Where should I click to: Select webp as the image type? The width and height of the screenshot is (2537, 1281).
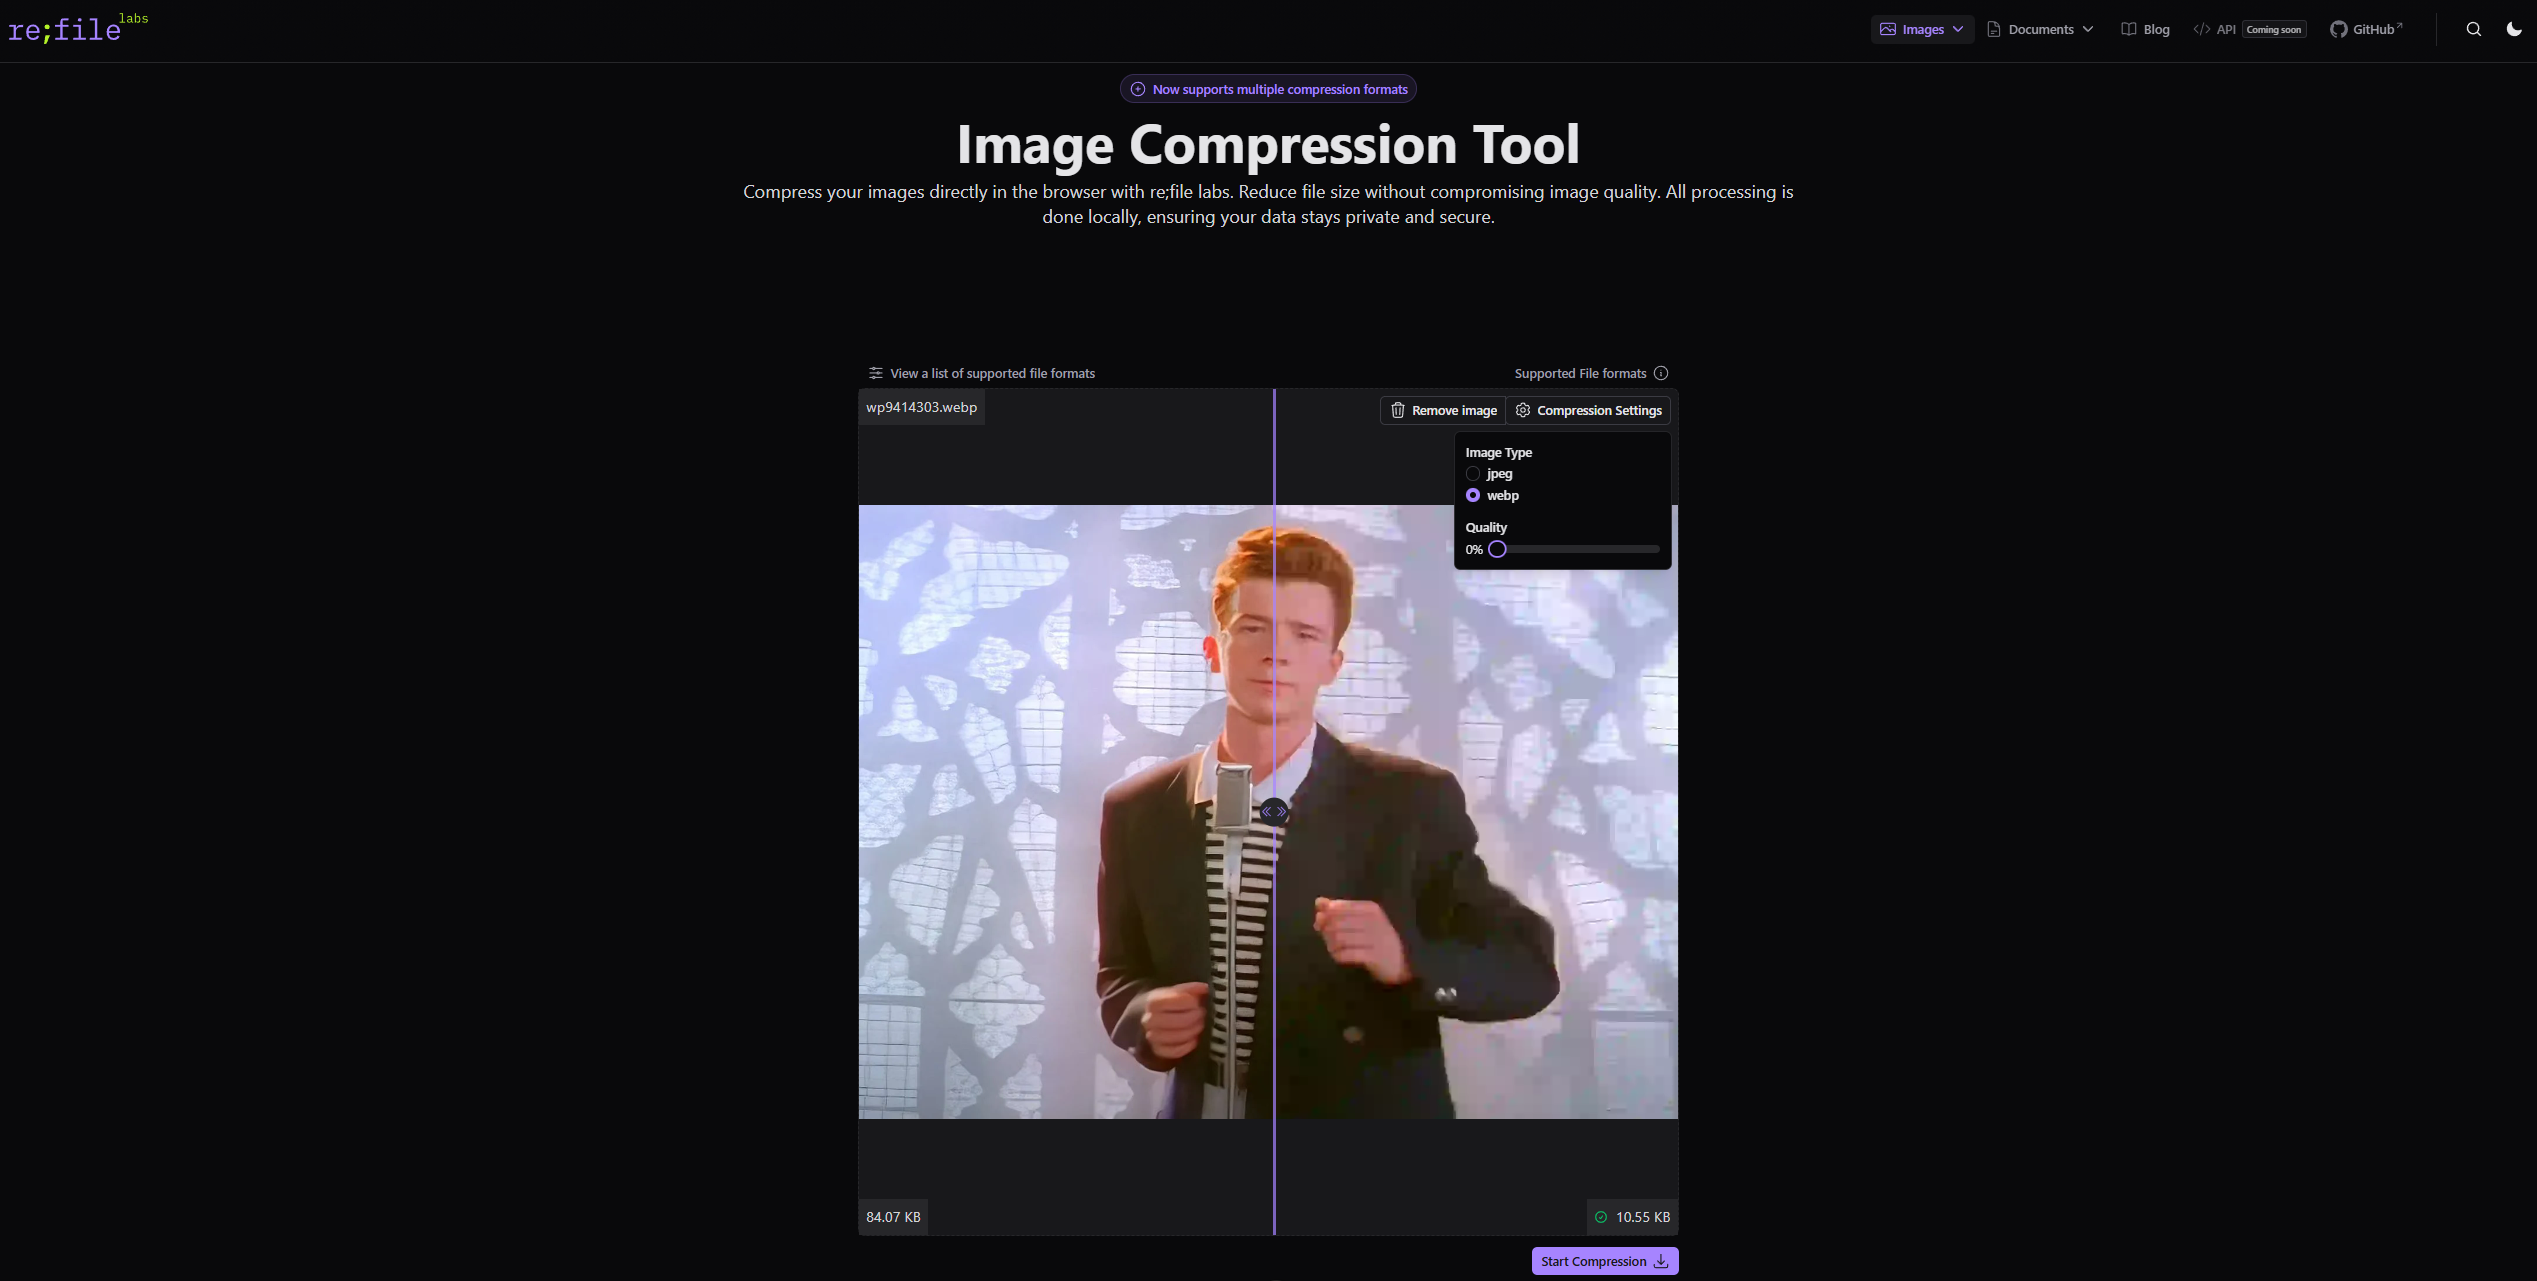tap(1472, 495)
